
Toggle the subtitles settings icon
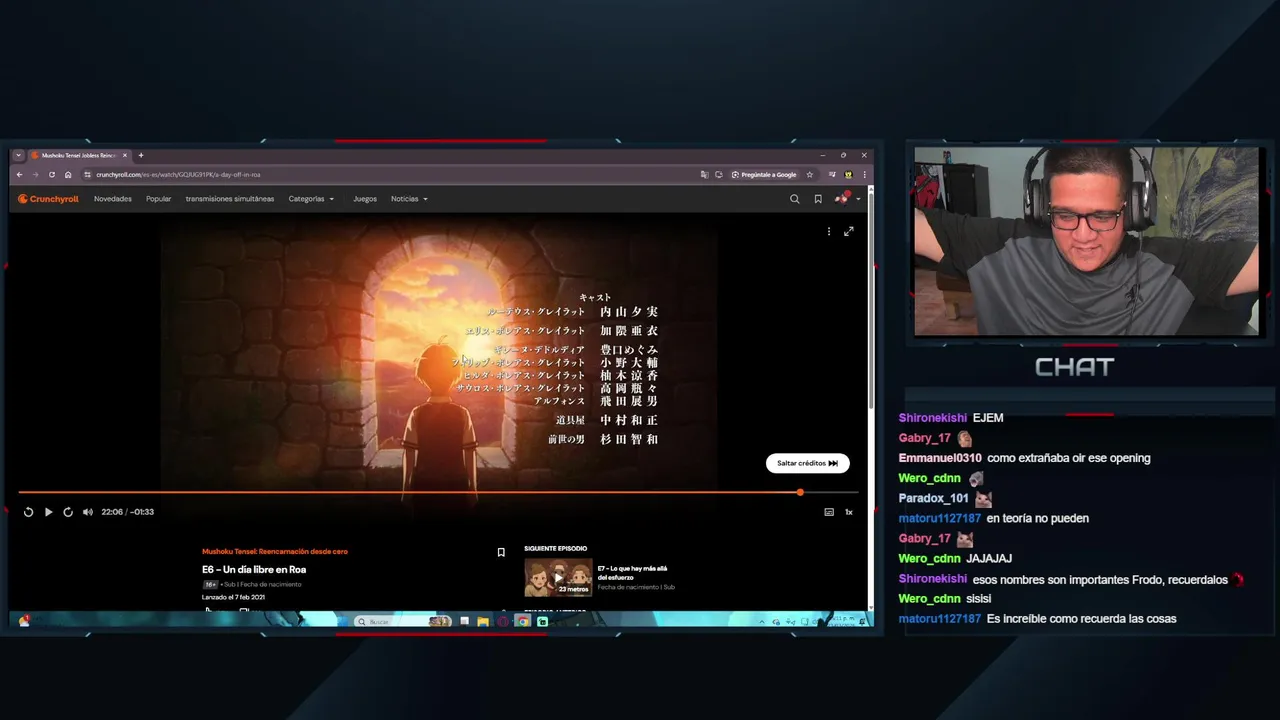click(829, 512)
